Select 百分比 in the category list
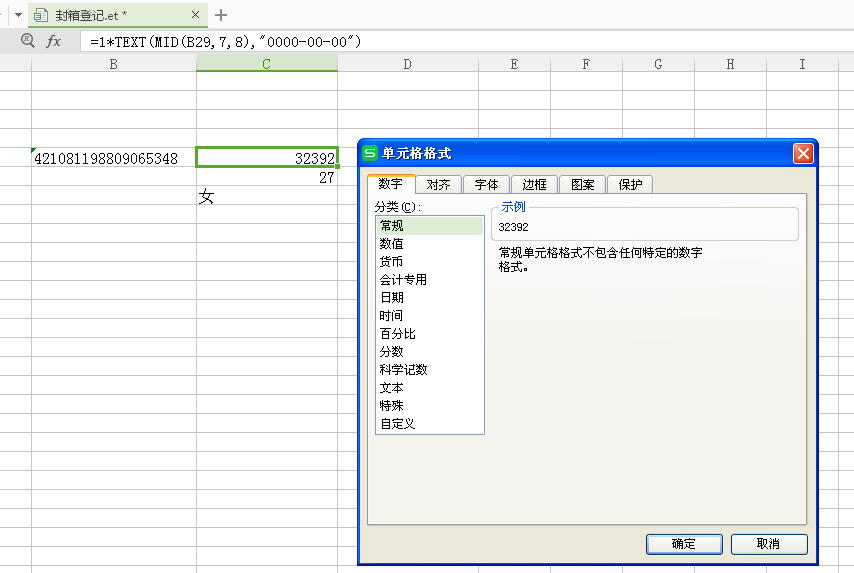Screen dimensions: 854x573 pos(430,333)
